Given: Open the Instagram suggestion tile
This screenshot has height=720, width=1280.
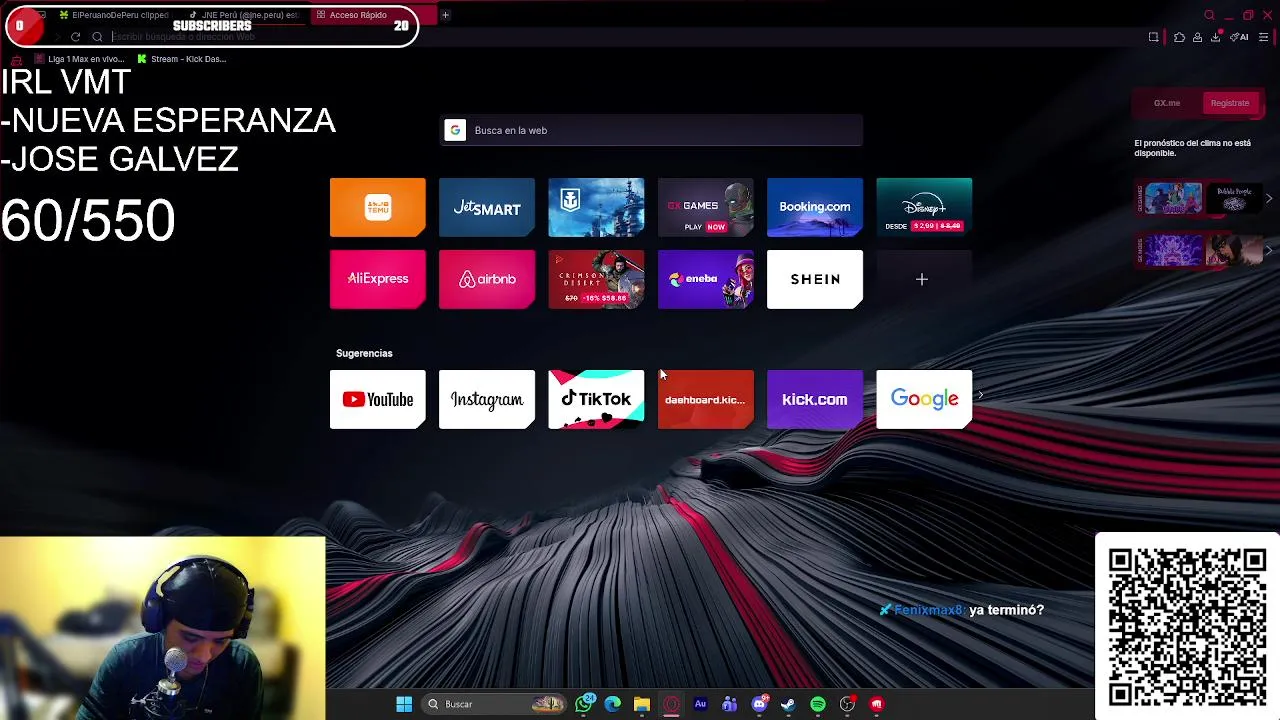Looking at the screenshot, I should [x=487, y=399].
